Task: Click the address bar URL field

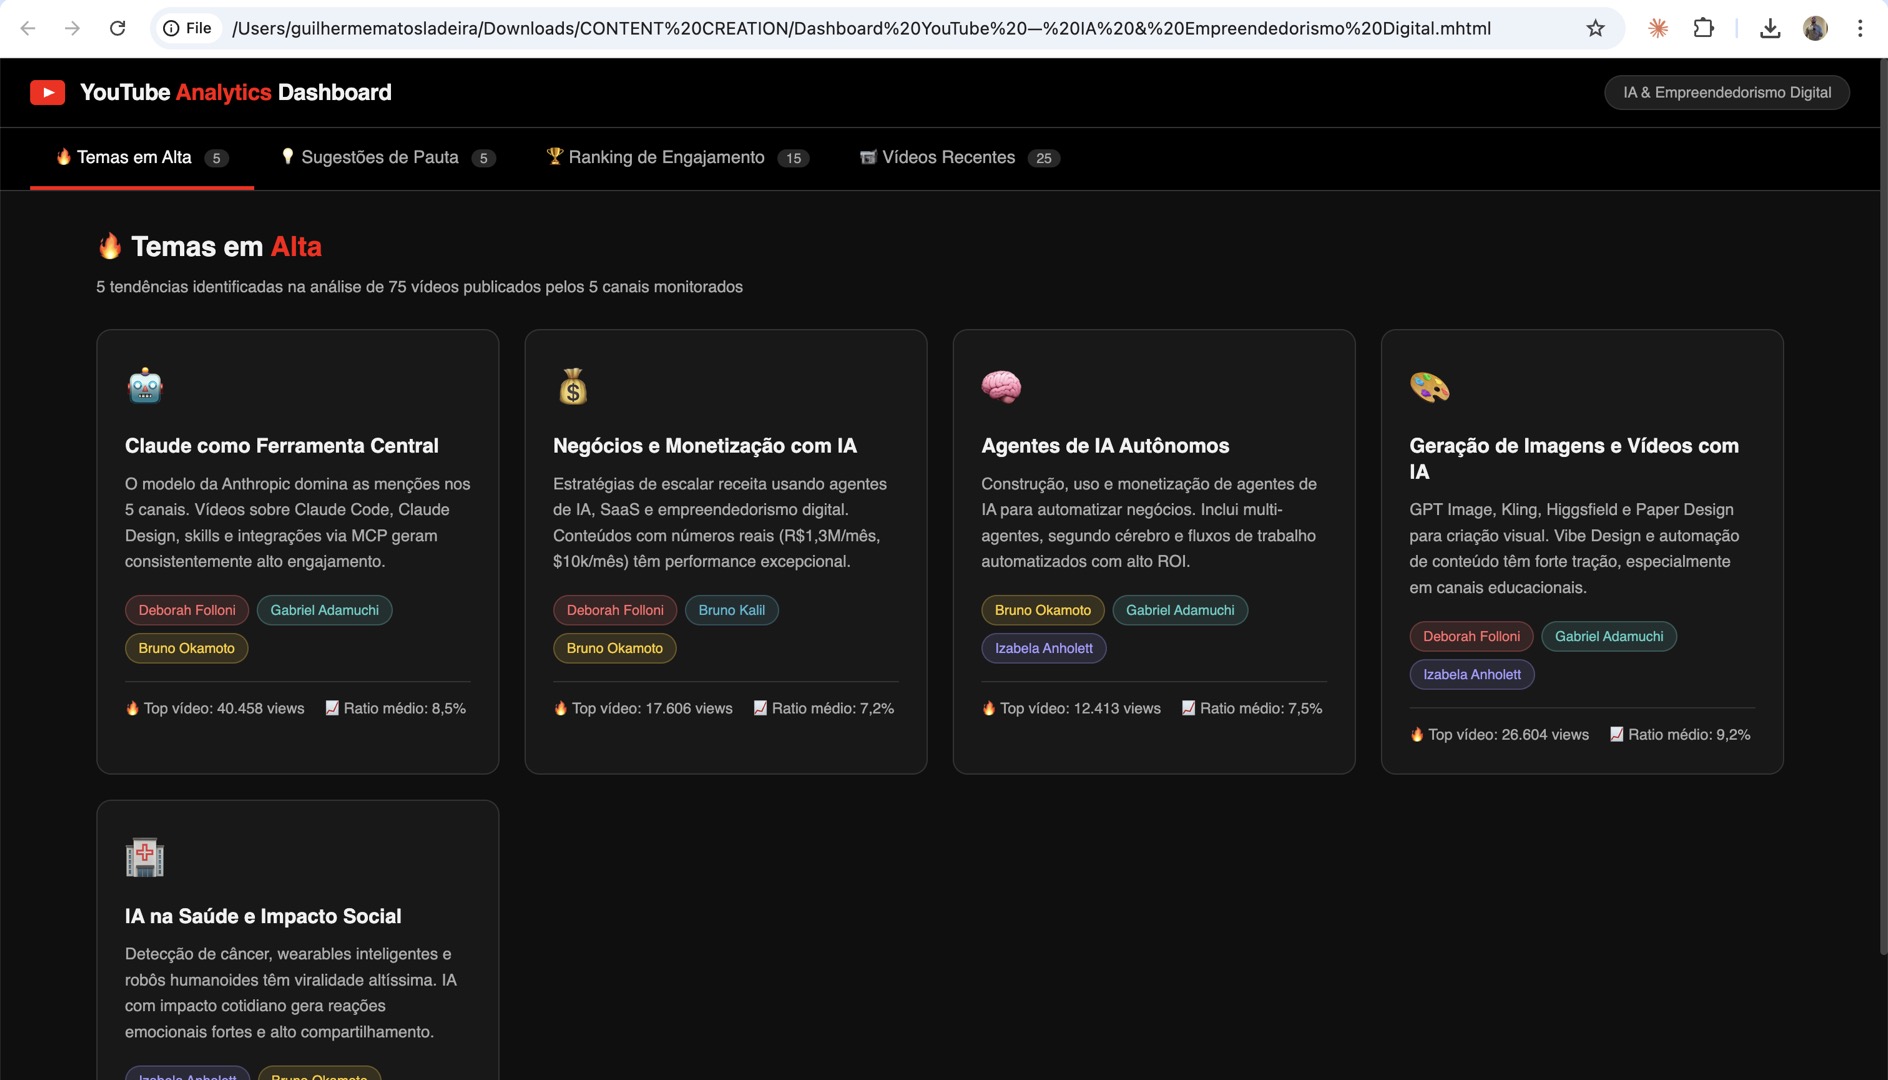Action: (x=861, y=28)
